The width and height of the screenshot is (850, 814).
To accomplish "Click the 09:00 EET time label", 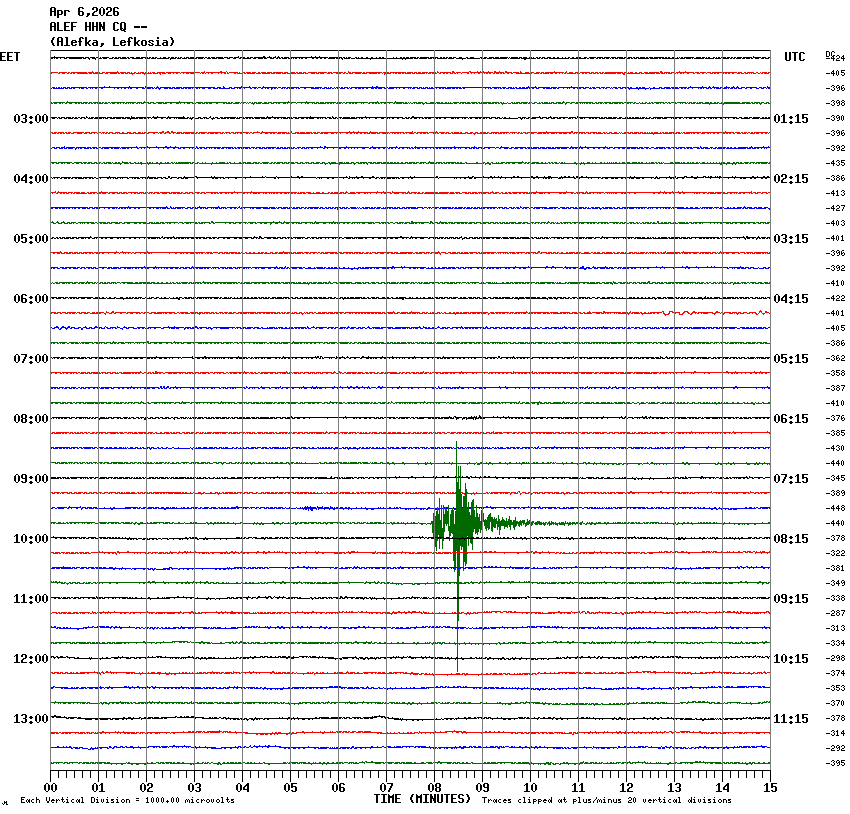I will [x=30, y=479].
